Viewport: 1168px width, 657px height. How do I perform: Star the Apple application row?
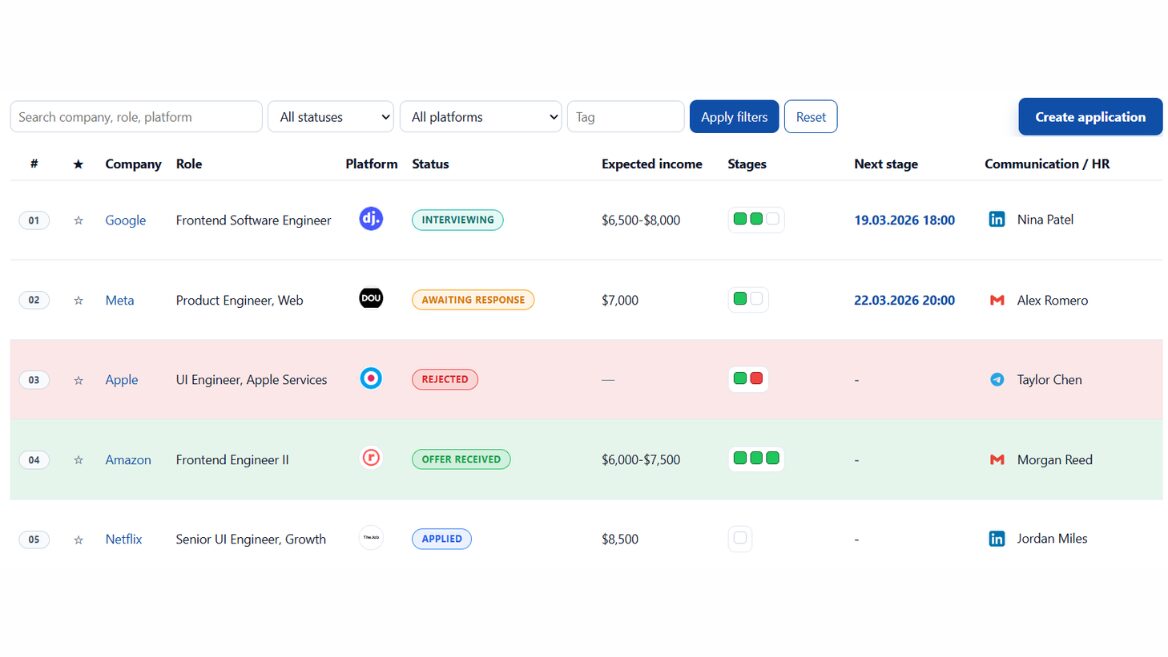pos(78,380)
